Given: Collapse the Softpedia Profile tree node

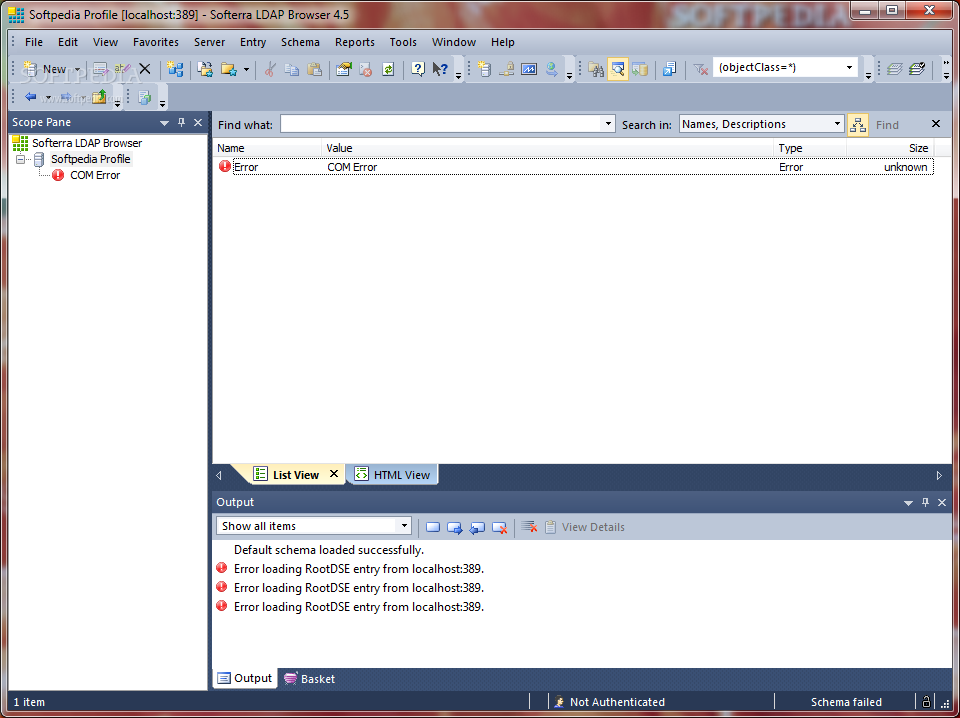Looking at the screenshot, I should pyautogui.click(x=20, y=159).
